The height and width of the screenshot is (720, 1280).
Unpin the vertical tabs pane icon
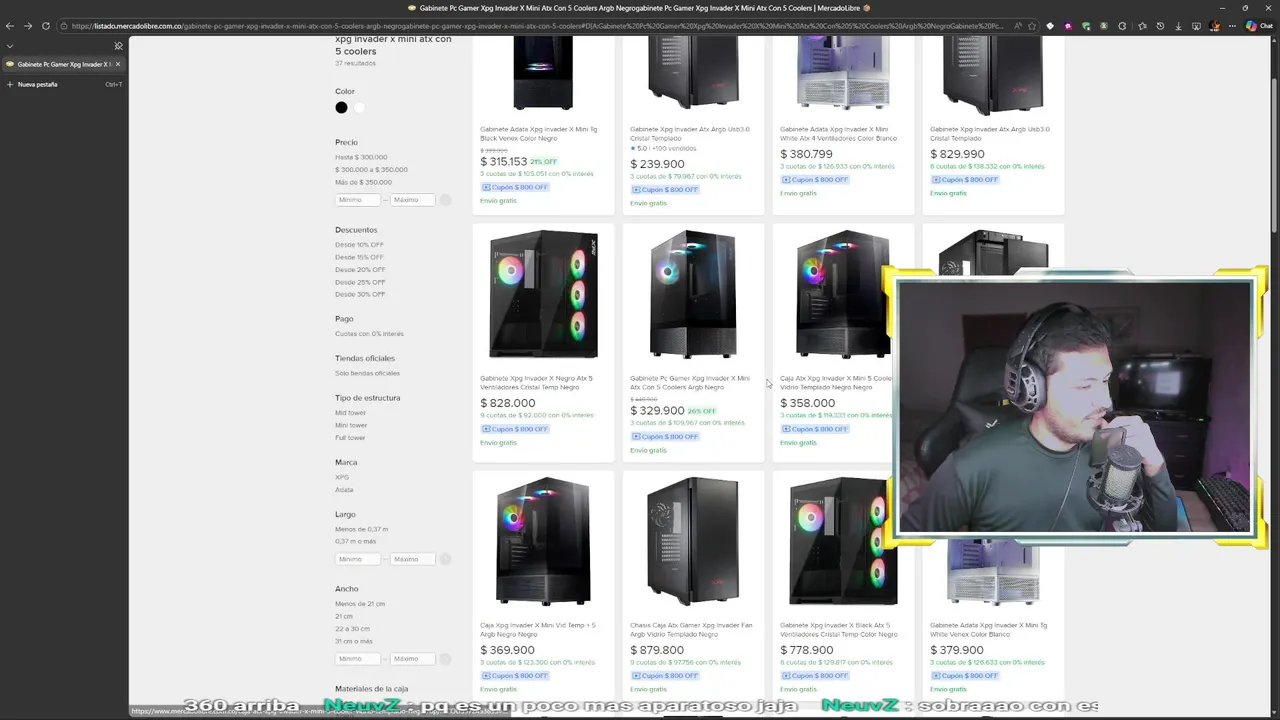pos(118,46)
